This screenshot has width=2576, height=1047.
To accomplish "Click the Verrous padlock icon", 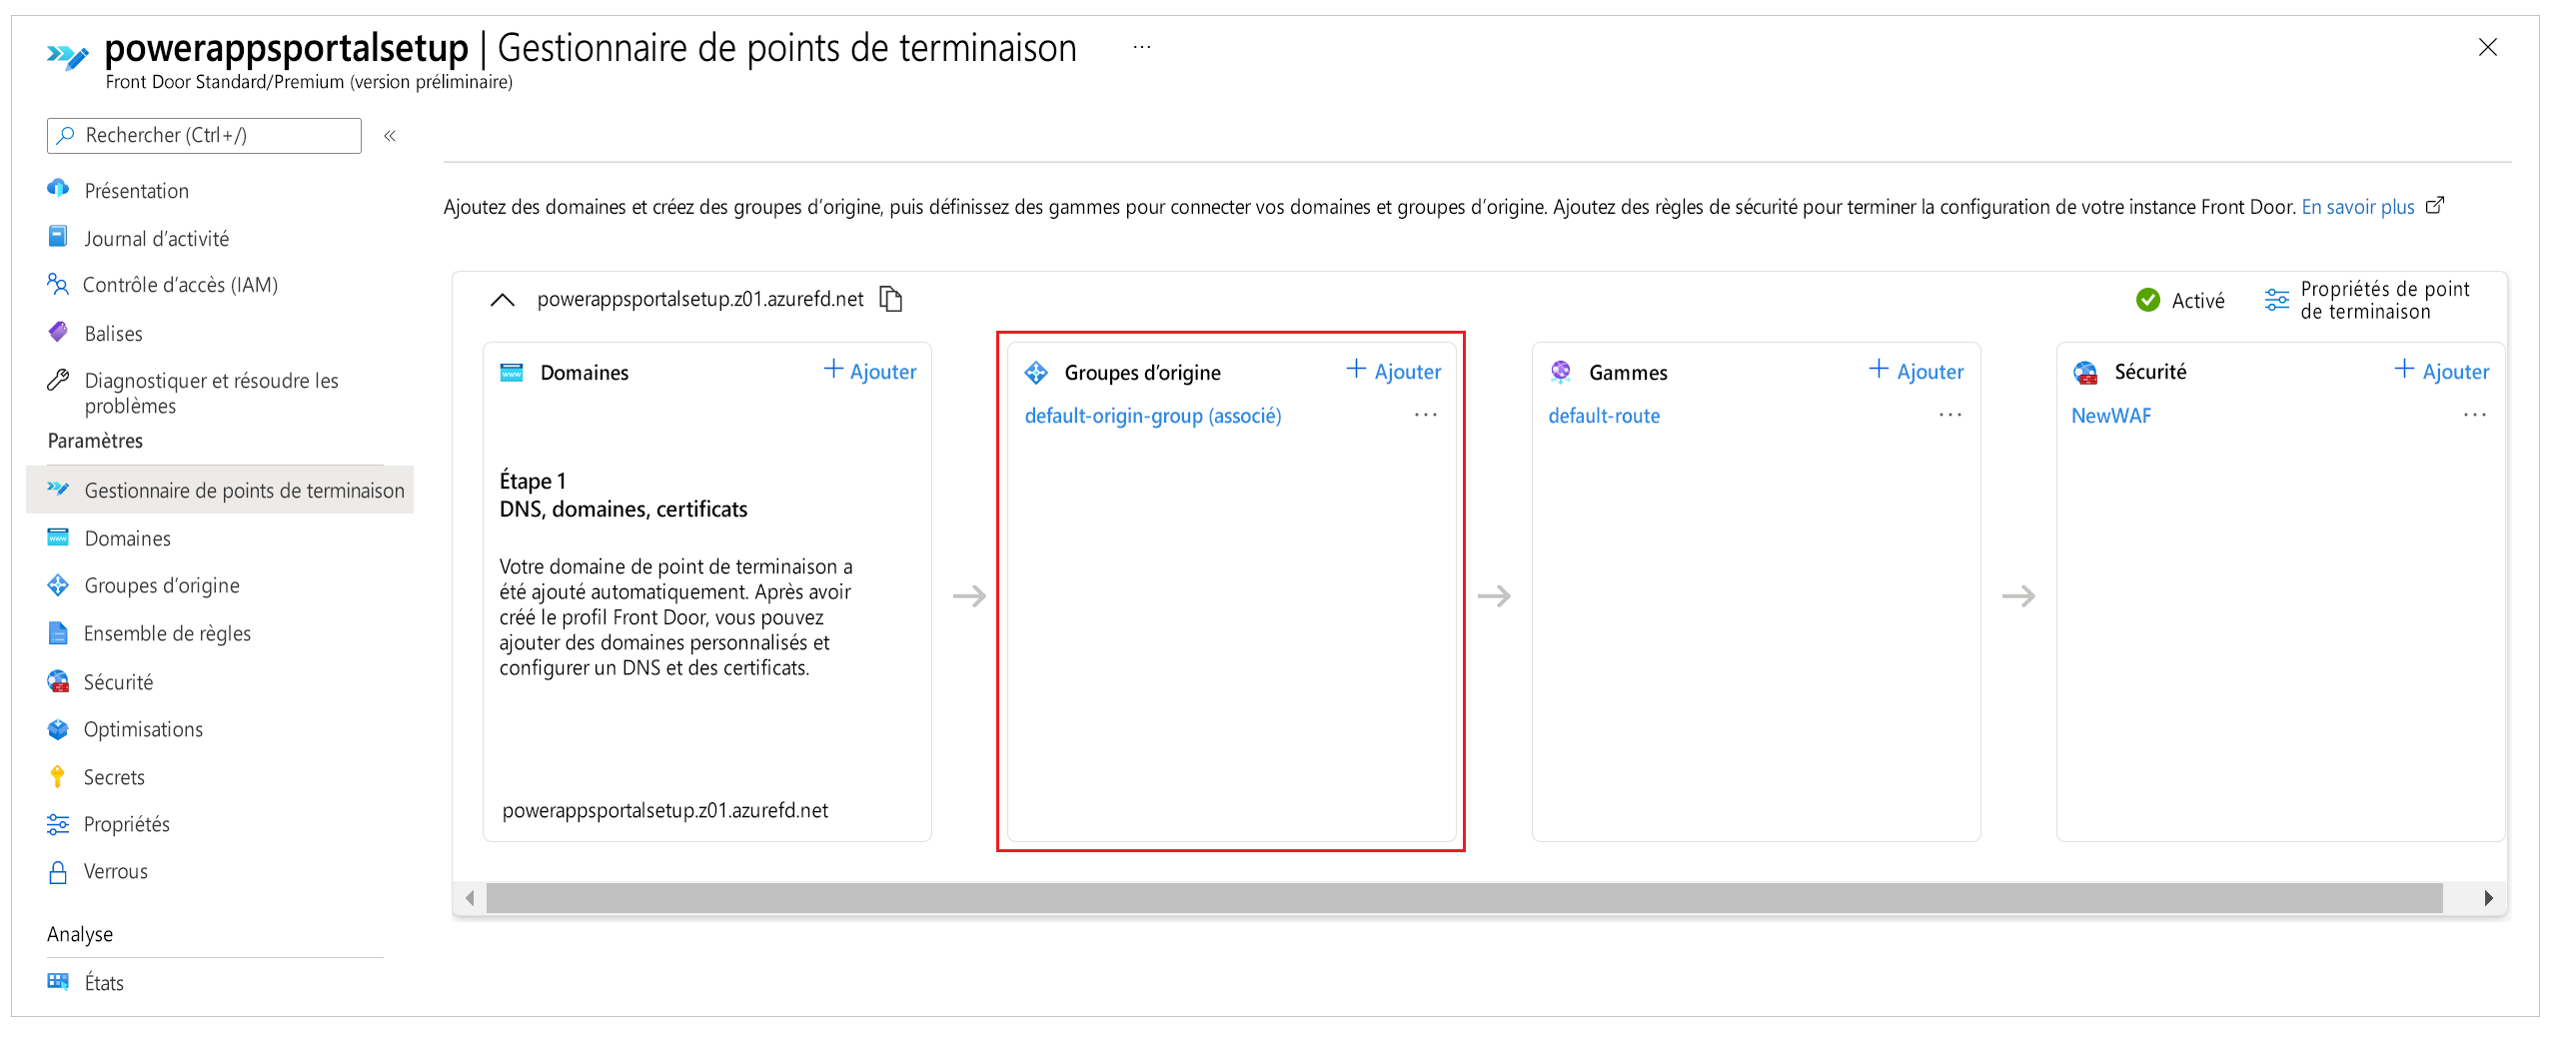I will pos(58,872).
